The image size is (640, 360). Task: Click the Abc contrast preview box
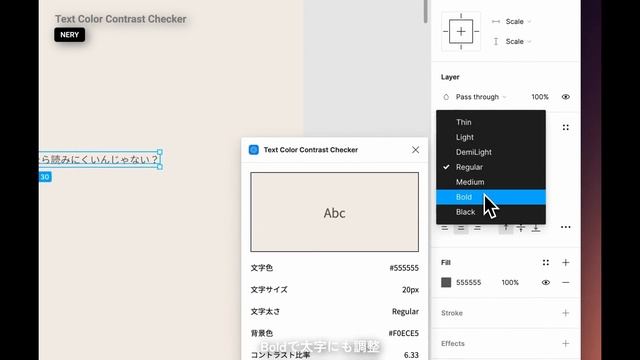(334, 212)
